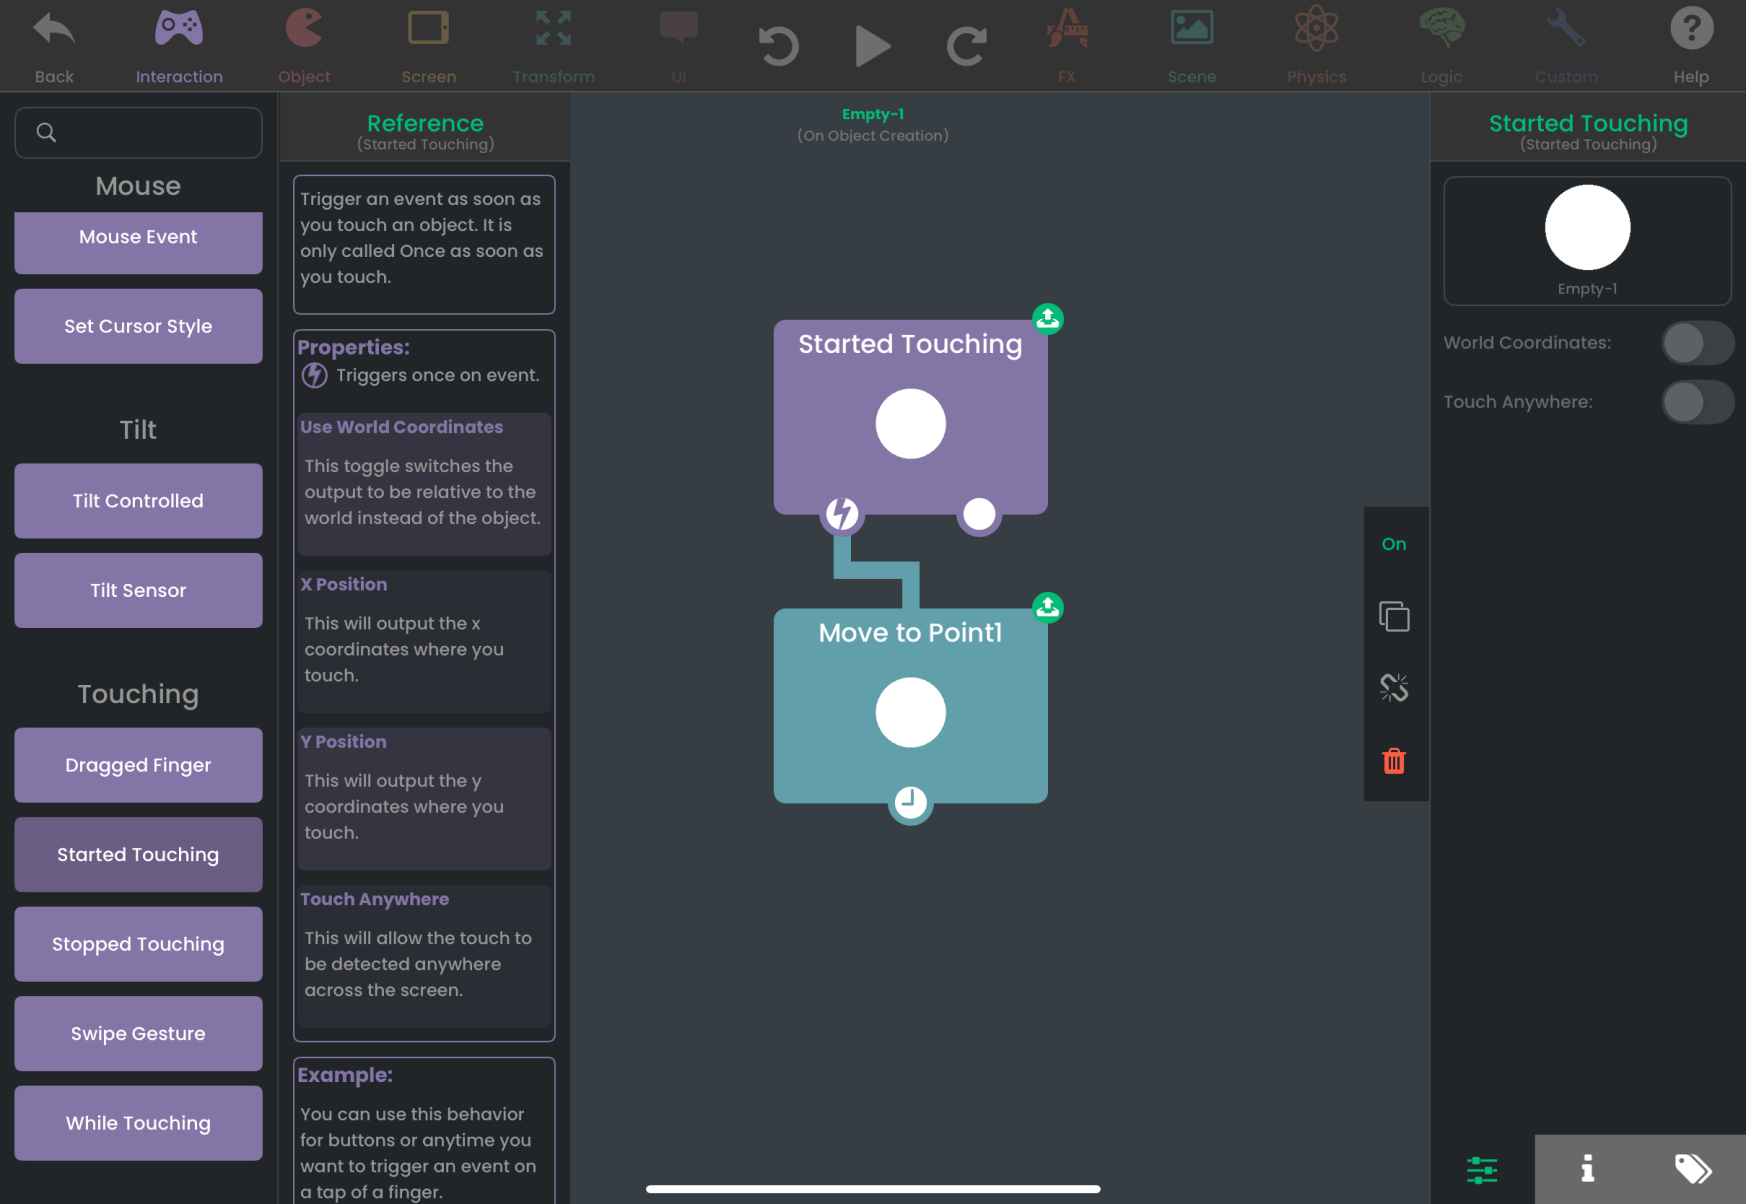Enable the World Coordinates toggle
1746x1204 pixels.
click(1697, 343)
